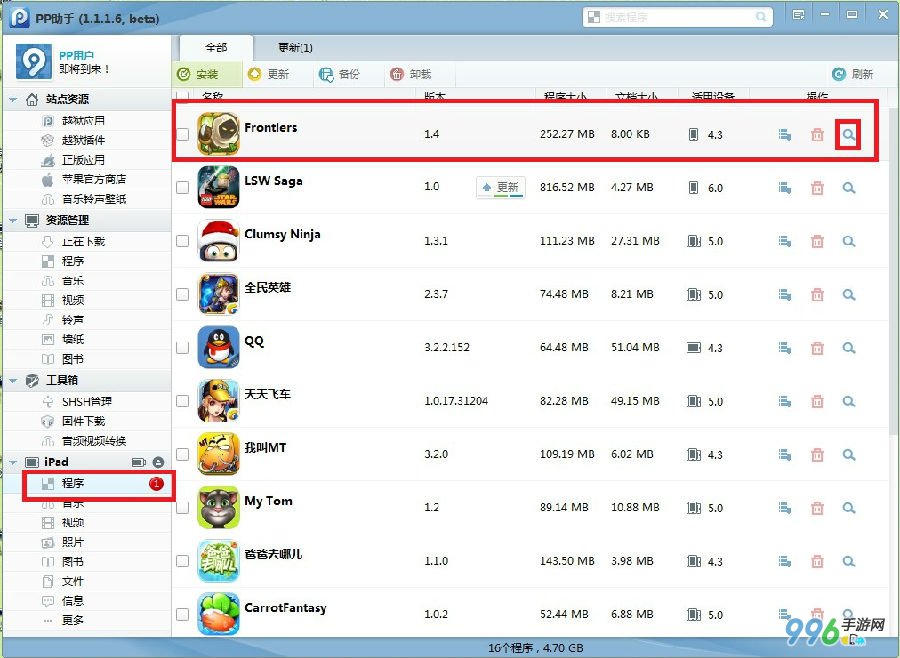
Task: Click the magnifier icon in the LSW Saga row
Action: click(848, 188)
